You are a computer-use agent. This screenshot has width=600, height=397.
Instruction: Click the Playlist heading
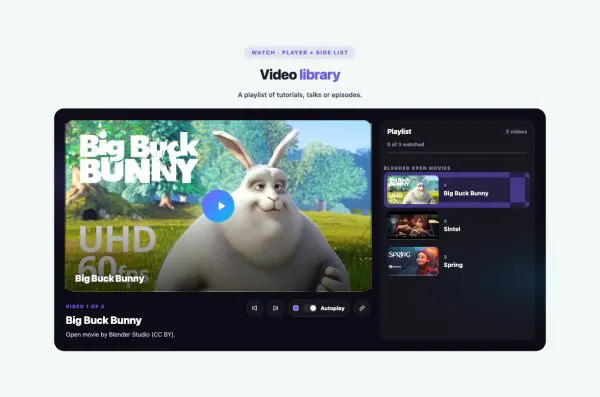click(399, 132)
